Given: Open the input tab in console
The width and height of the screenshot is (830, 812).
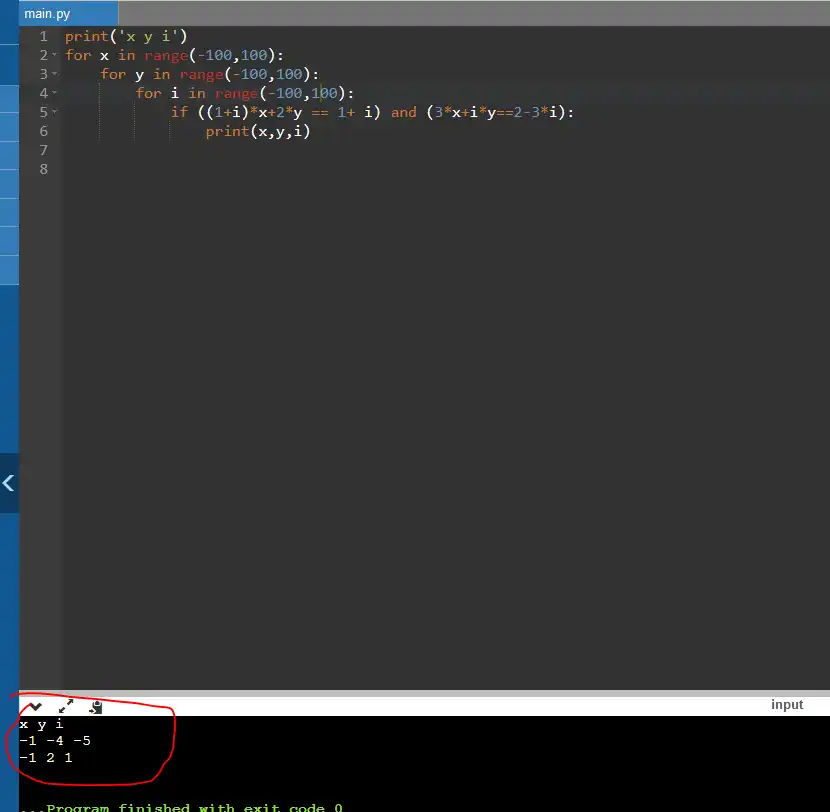Looking at the screenshot, I should (787, 705).
